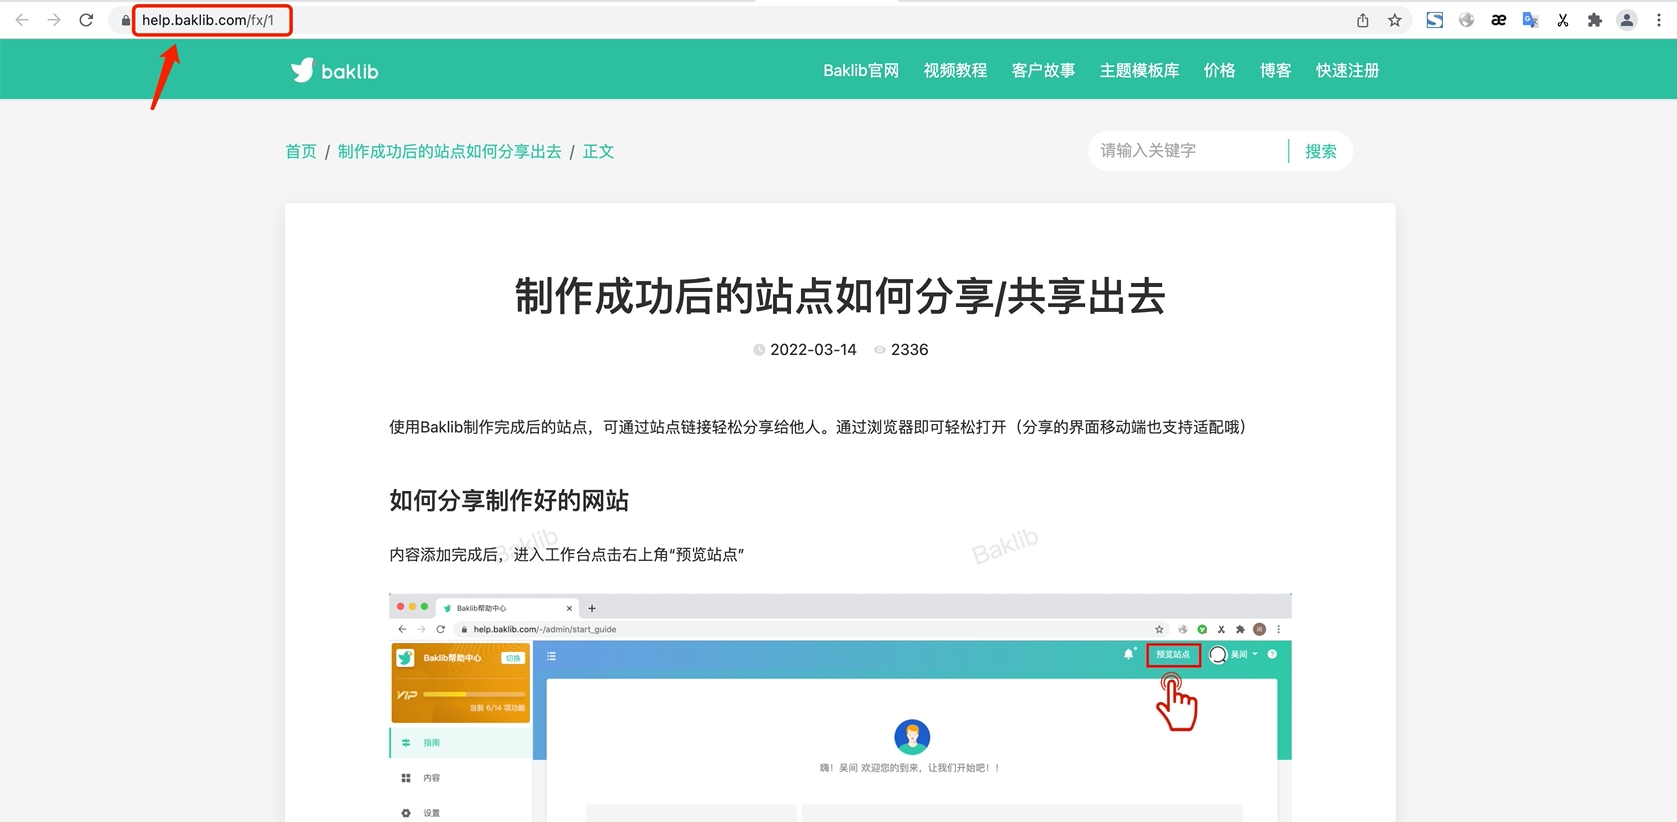
Task: Open the 视频教程 nav item
Action: pos(955,71)
